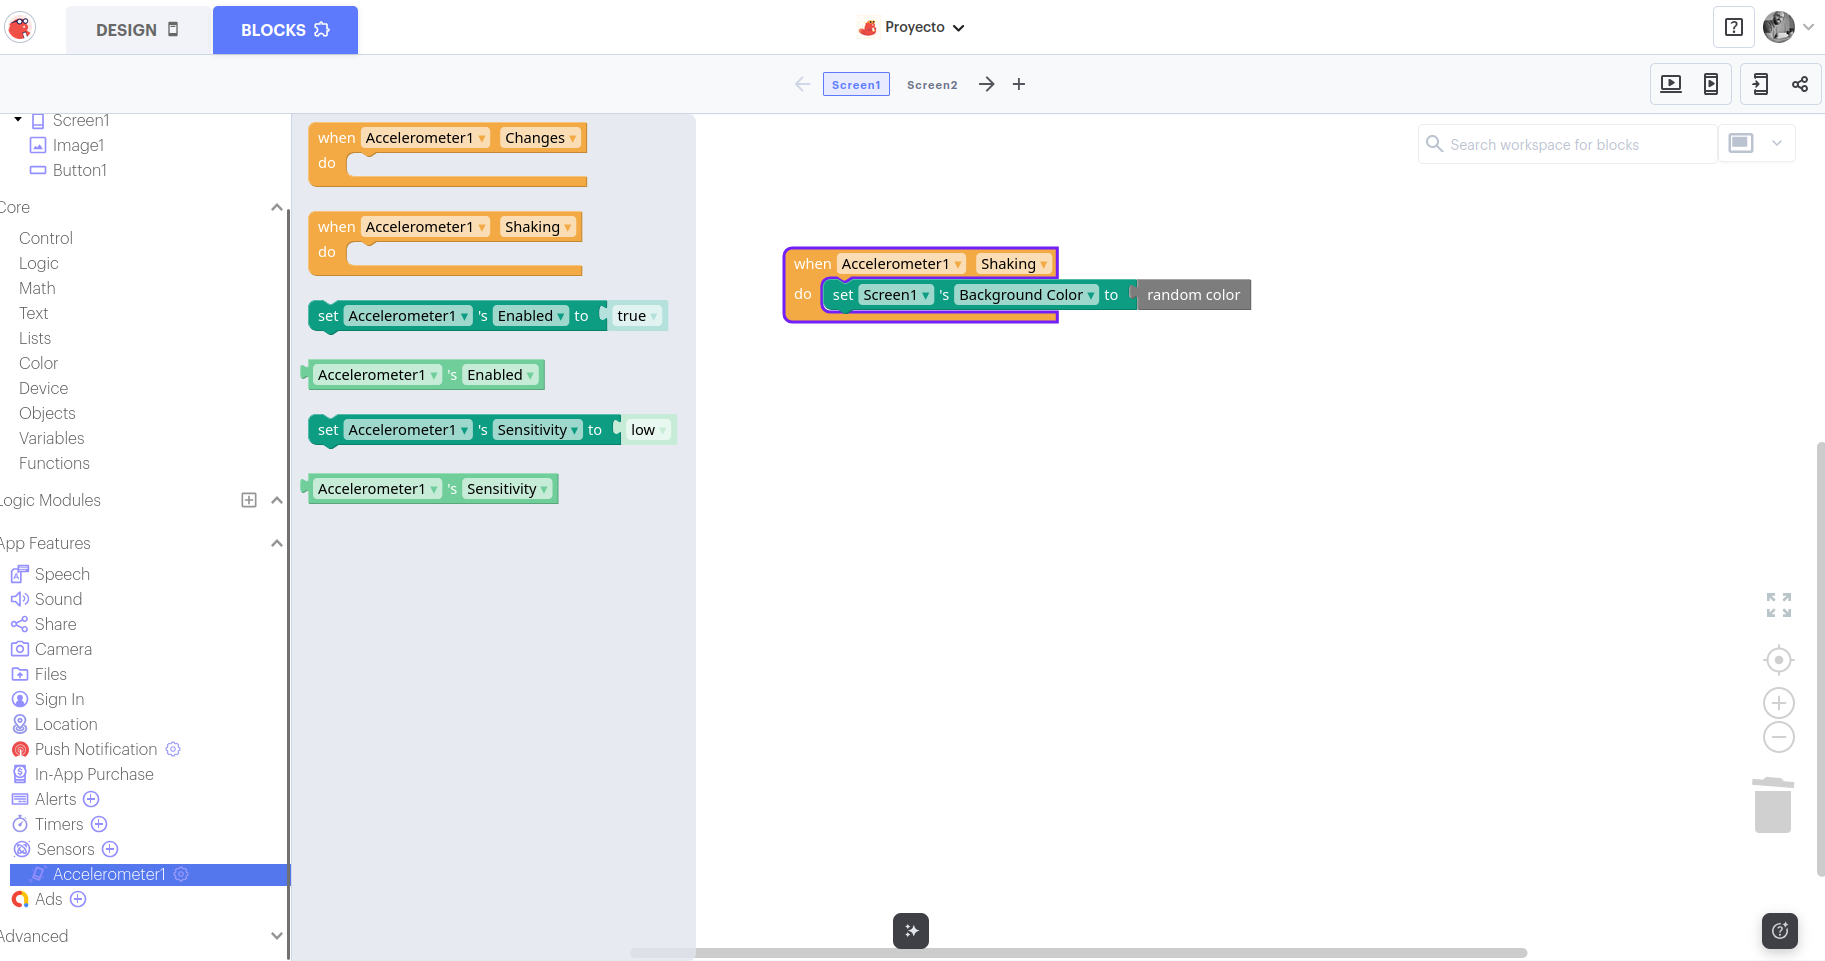The image size is (1825, 961).
Task: Click the trash can icon
Action: click(1772, 805)
